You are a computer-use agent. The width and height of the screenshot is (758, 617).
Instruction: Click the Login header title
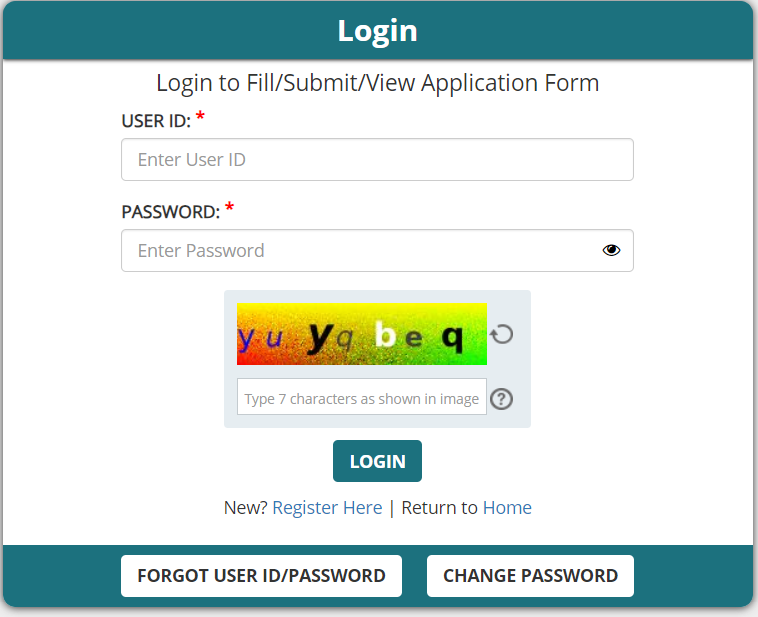coord(378,31)
